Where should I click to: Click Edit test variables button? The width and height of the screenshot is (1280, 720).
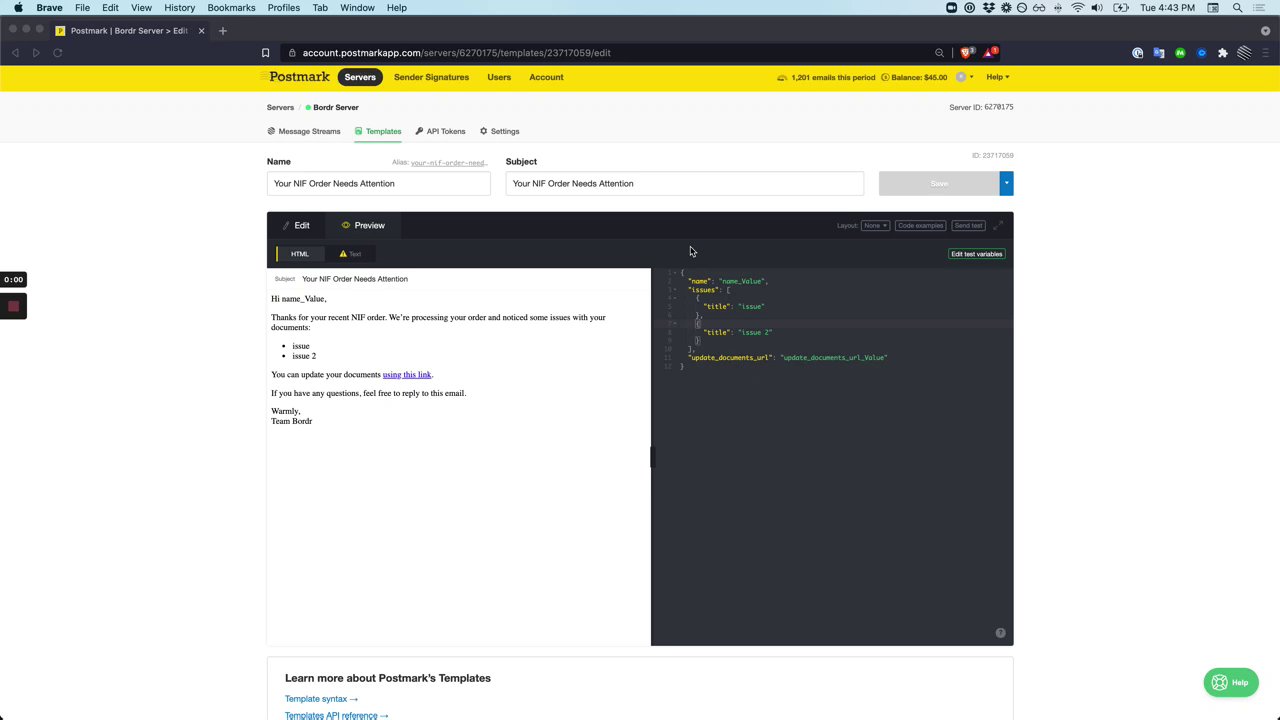pyautogui.click(x=976, y=254)
